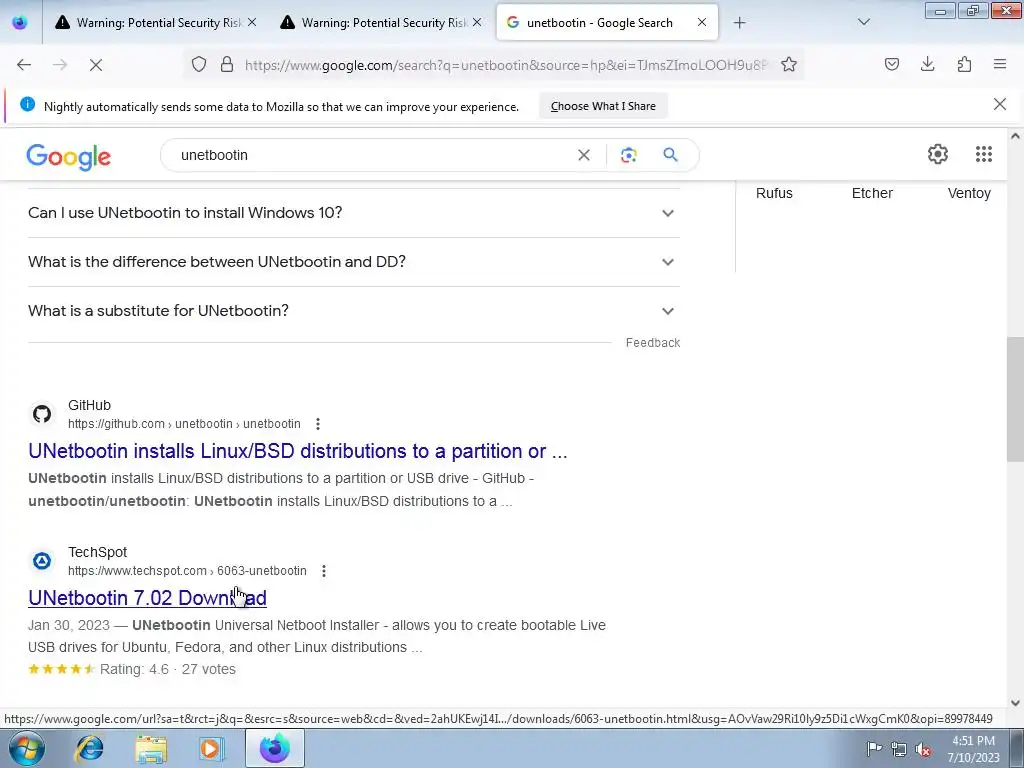Open the Windows Start menu
The width and height of the screenshot is (1024, 768).
click(x=26, y=748)
